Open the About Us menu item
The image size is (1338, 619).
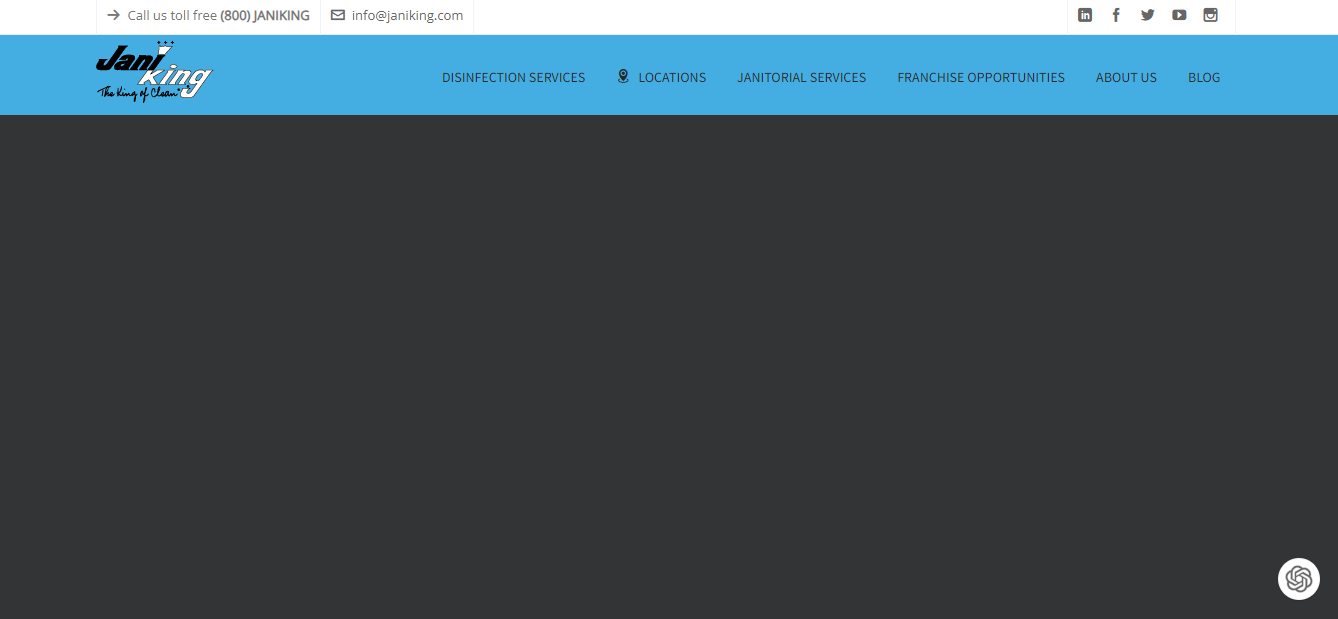1126,77
